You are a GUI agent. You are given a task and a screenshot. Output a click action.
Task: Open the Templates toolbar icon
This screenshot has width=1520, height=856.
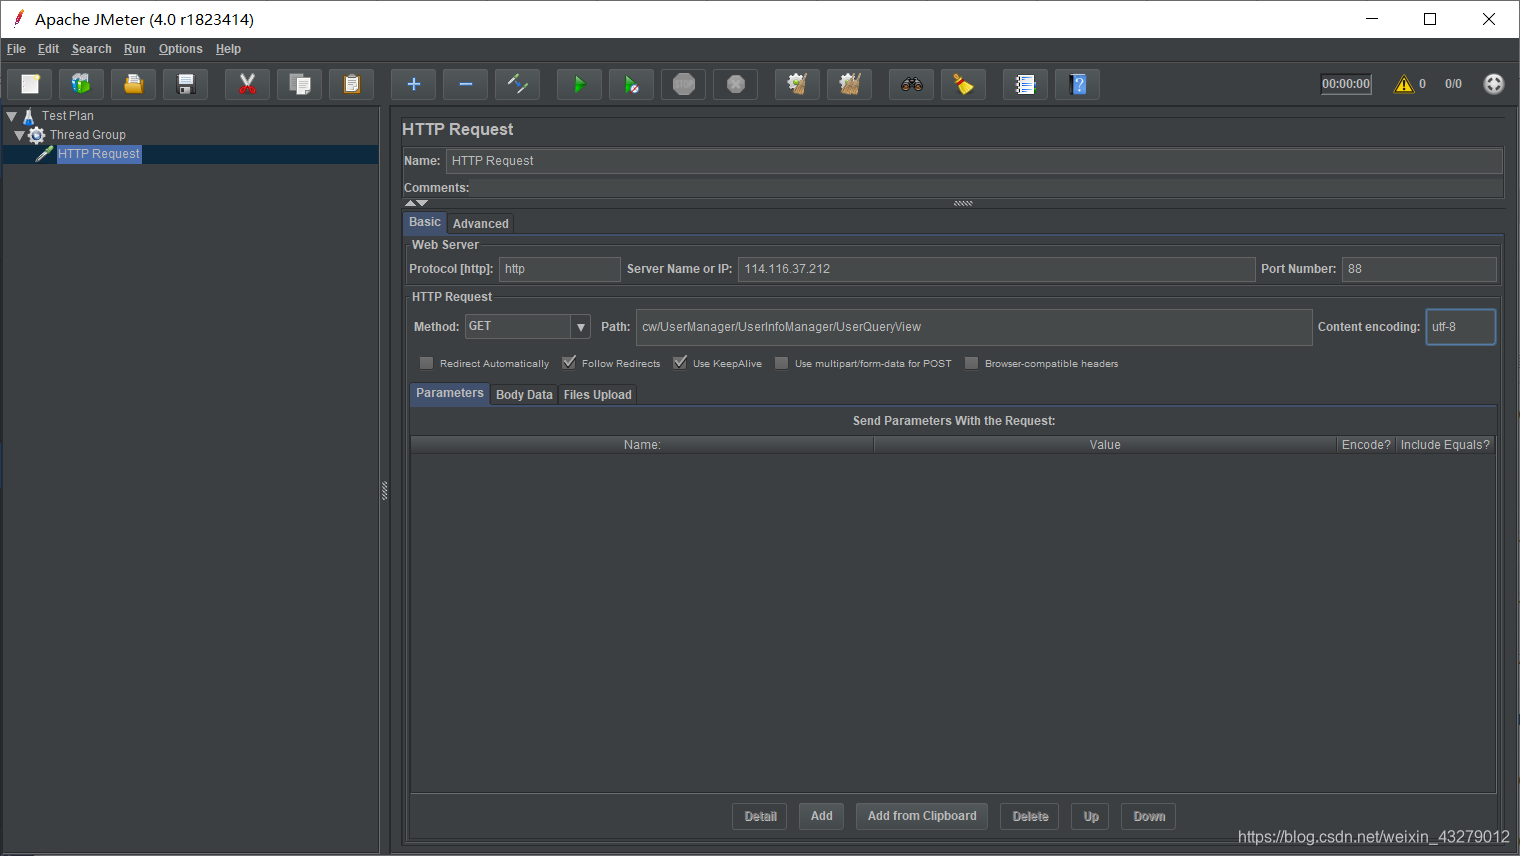pyautogui.click(x=82, y=84)
